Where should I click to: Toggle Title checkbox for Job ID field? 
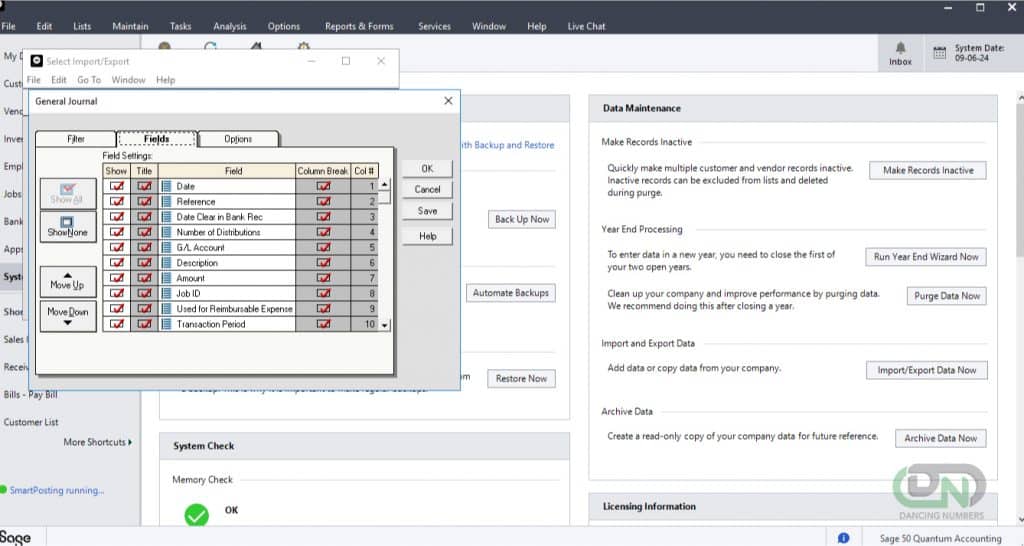(144, 293)
